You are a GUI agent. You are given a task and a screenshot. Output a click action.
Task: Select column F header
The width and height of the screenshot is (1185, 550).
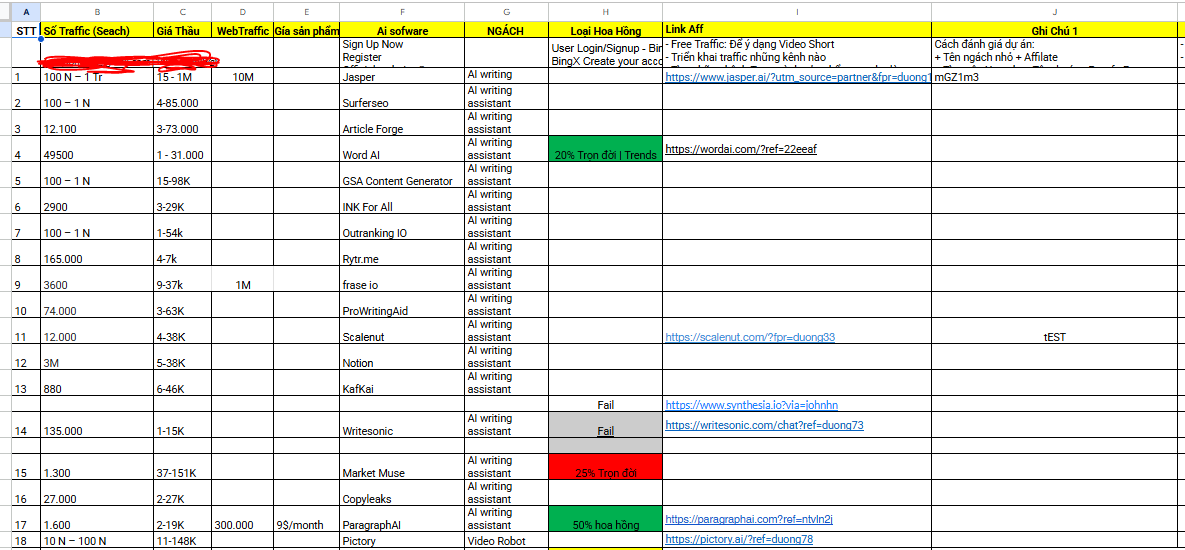tap(402, 12)
